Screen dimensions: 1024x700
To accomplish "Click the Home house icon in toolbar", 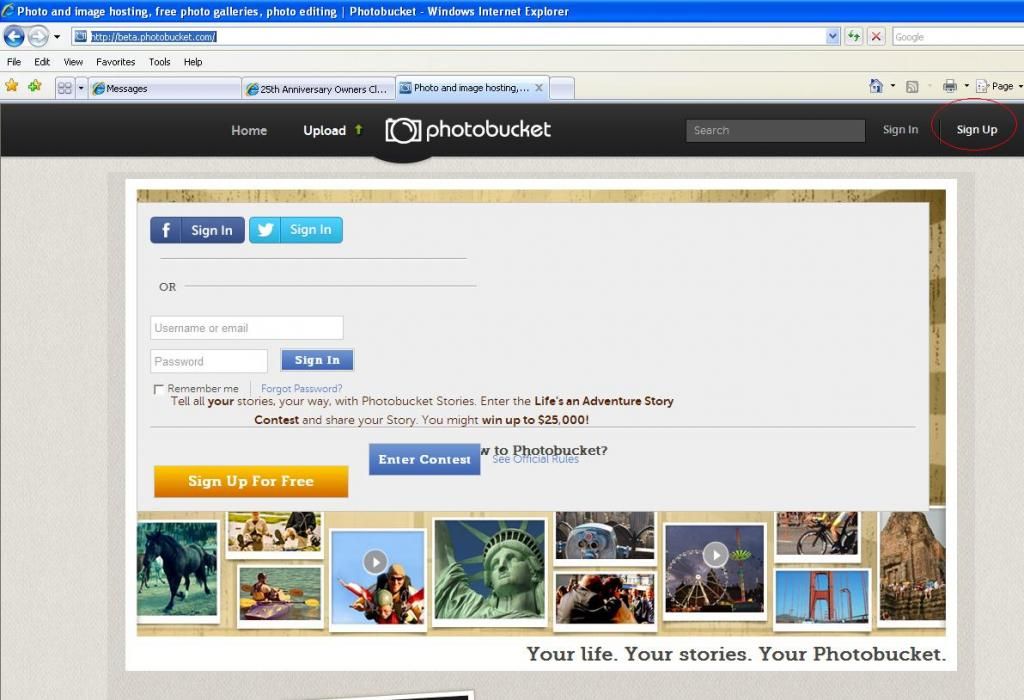I will 876,87.
